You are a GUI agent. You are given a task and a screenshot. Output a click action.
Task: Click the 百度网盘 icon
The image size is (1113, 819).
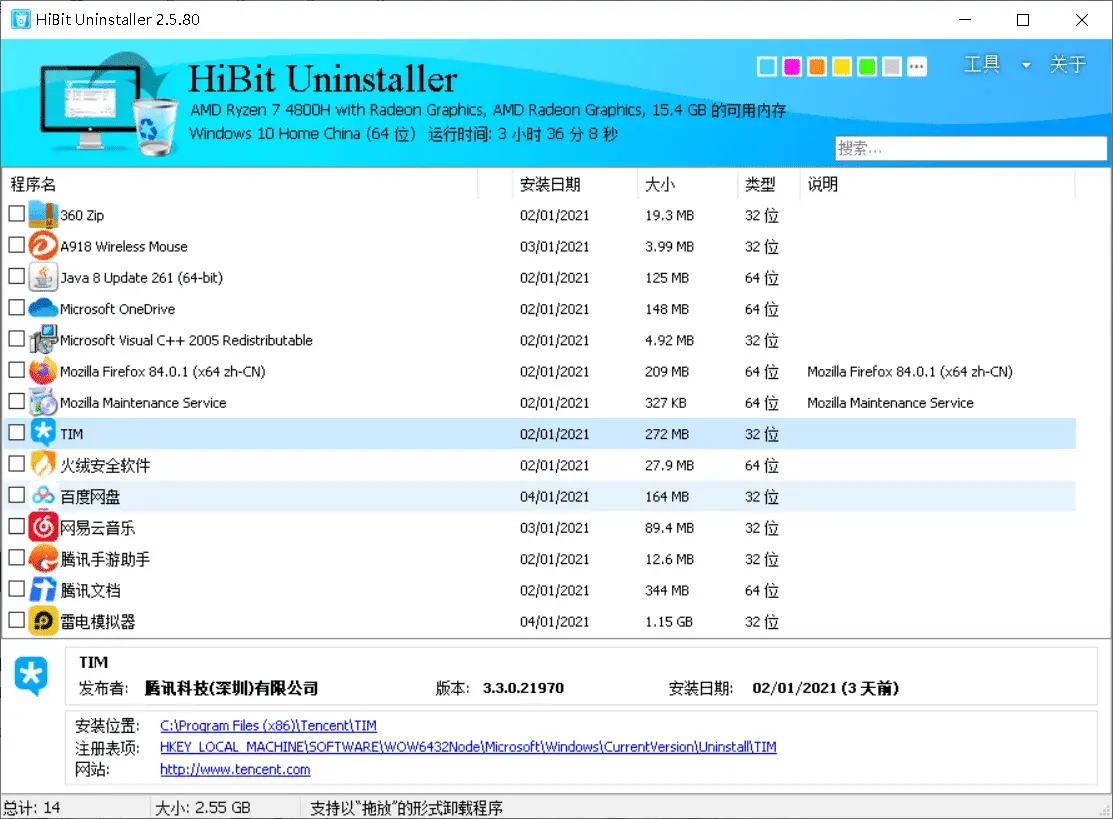pyautogui.click(x=43, y=495)
